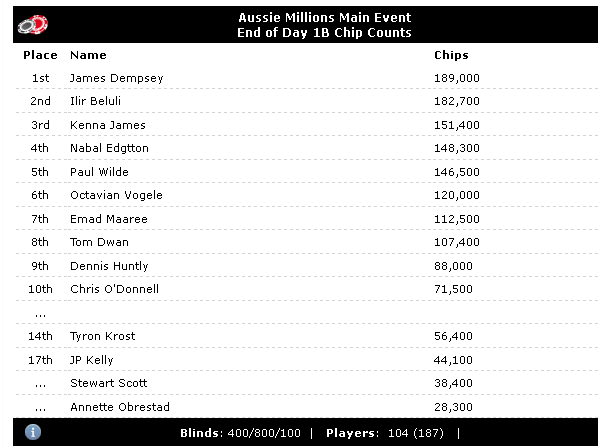The image size is (602, 447).
Task: Click the Aussie Millions Main Event title
Action: [325, 18]
